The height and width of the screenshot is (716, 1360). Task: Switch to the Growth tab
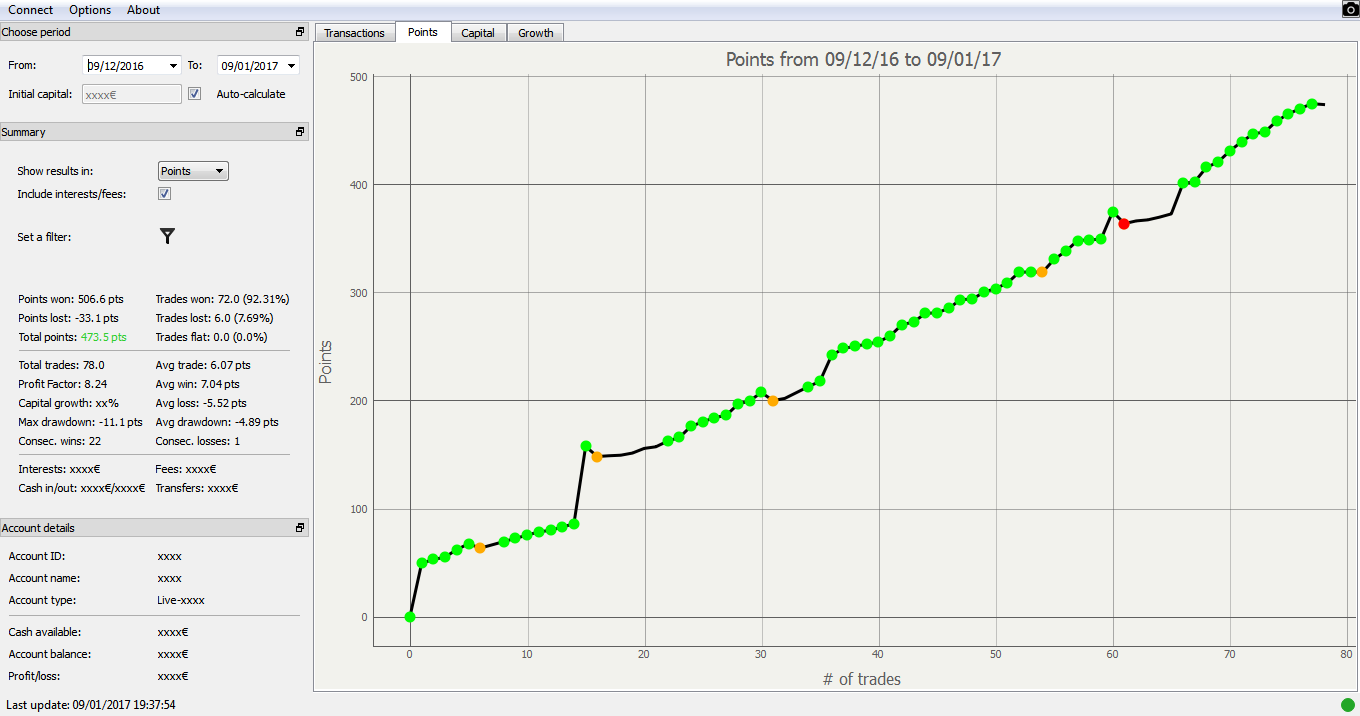pos(535,33)
